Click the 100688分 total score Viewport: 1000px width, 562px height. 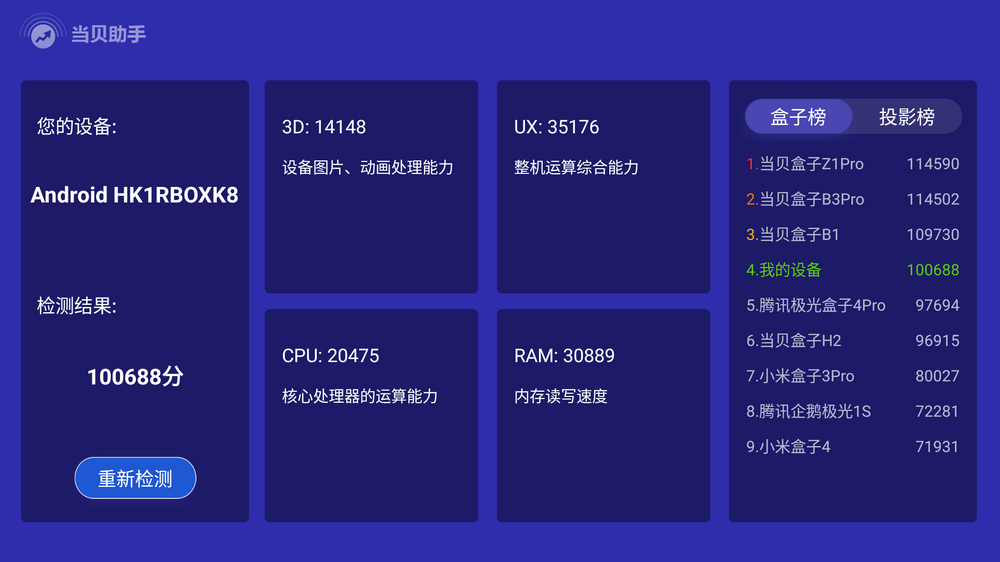135,376
